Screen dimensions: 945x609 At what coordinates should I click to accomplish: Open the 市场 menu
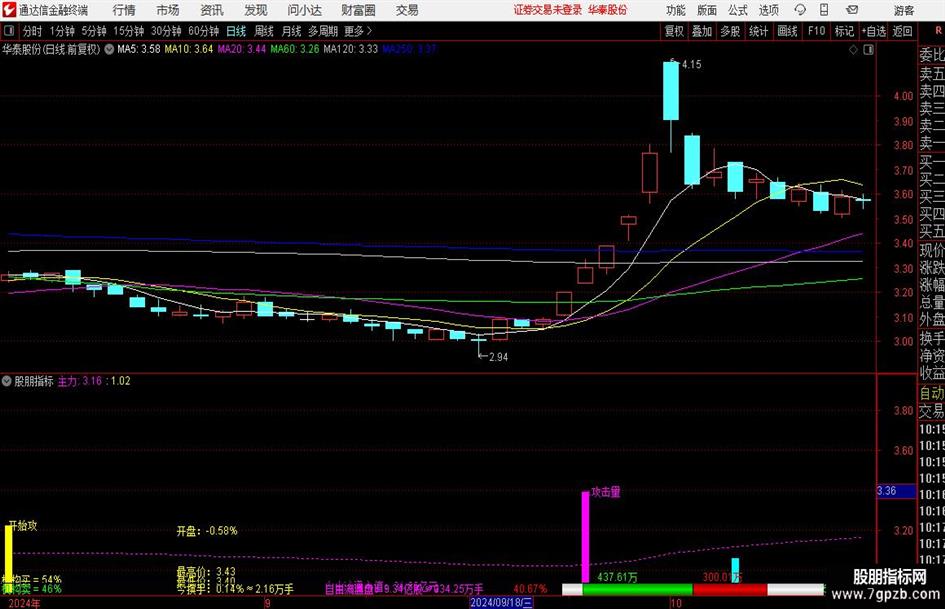coord(168,10)
